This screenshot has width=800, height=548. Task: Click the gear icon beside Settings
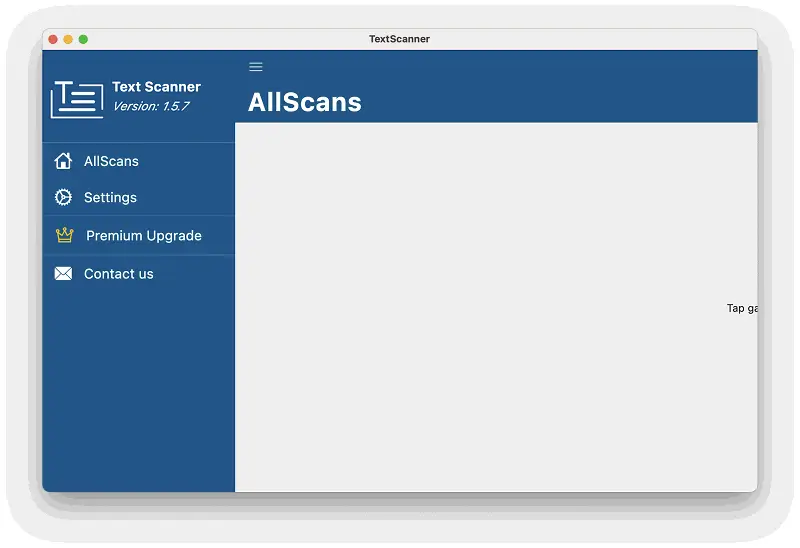pos(63,197)
